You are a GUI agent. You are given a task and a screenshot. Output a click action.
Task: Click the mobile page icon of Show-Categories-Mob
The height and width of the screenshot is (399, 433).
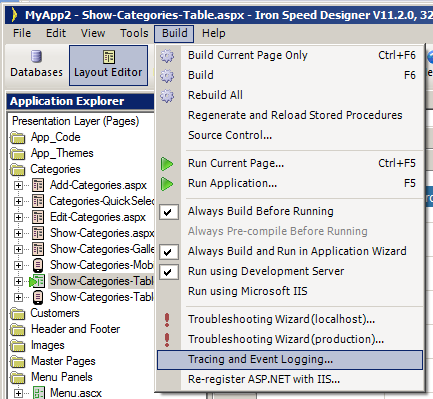38,265
